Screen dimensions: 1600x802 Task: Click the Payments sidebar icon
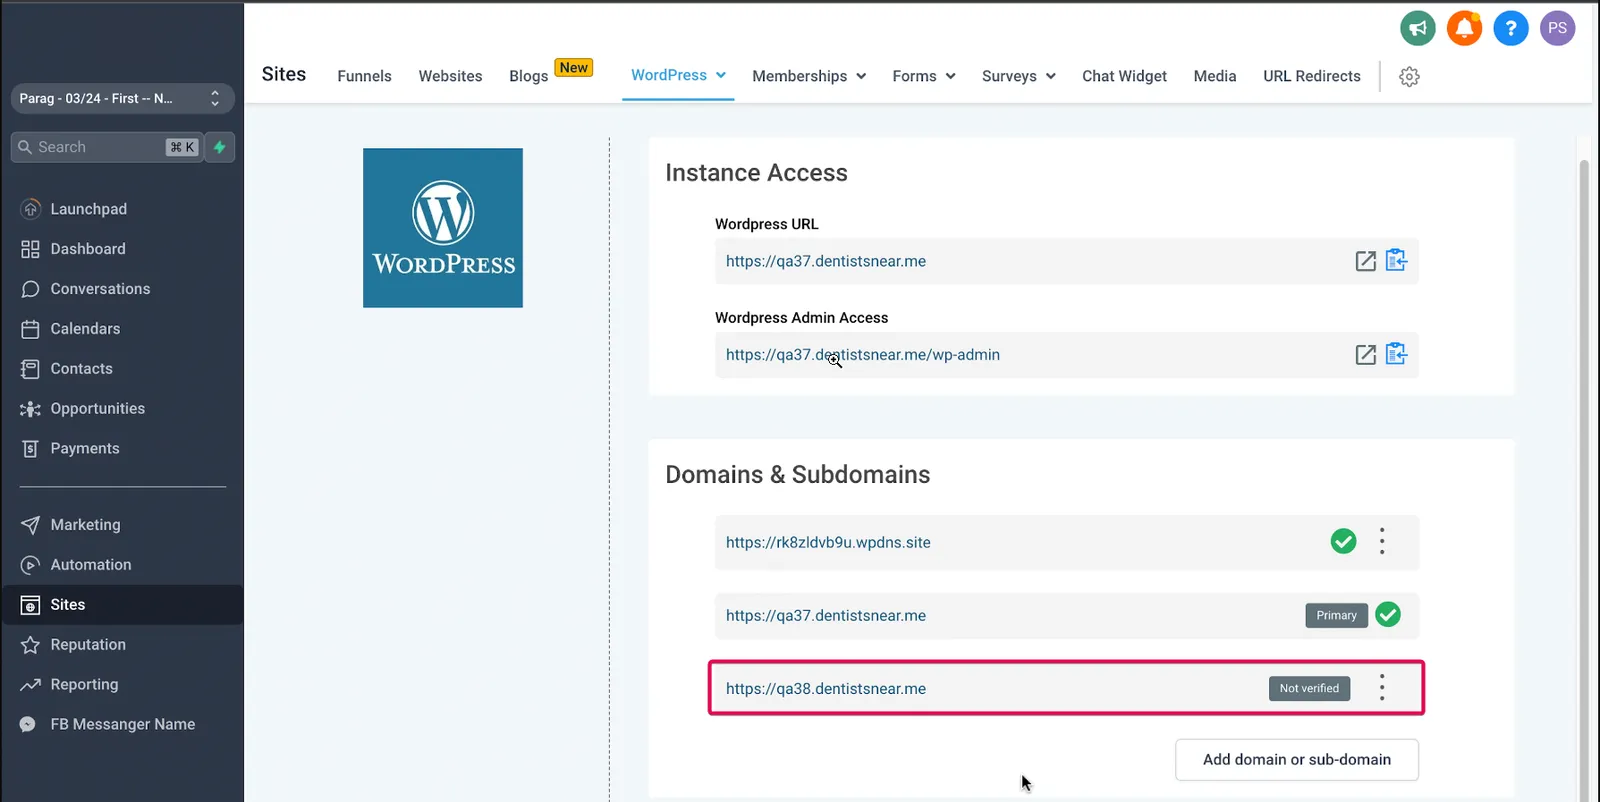tap(30, 449)
